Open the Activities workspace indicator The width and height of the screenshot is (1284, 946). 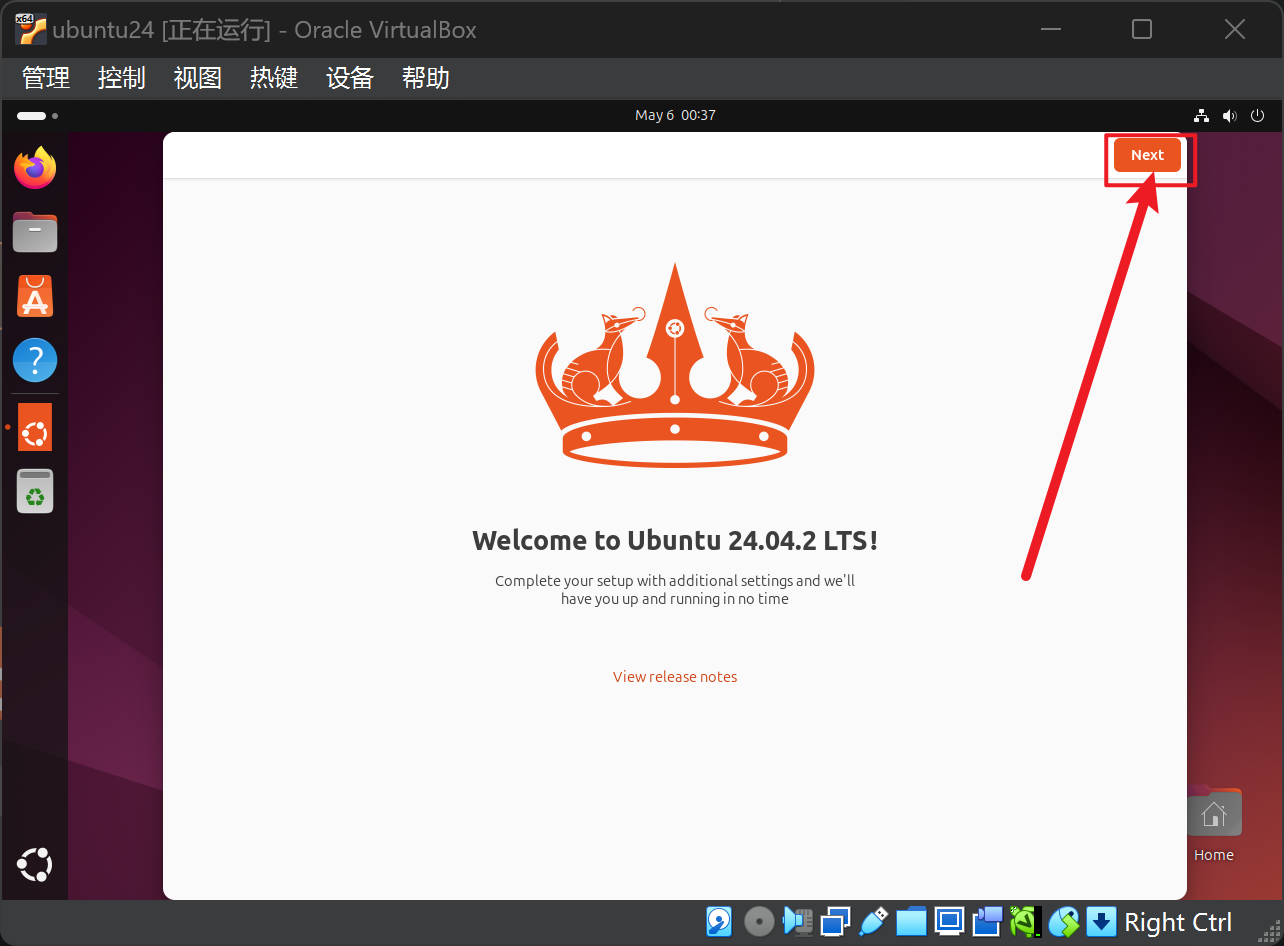click(x=37, y=115)
